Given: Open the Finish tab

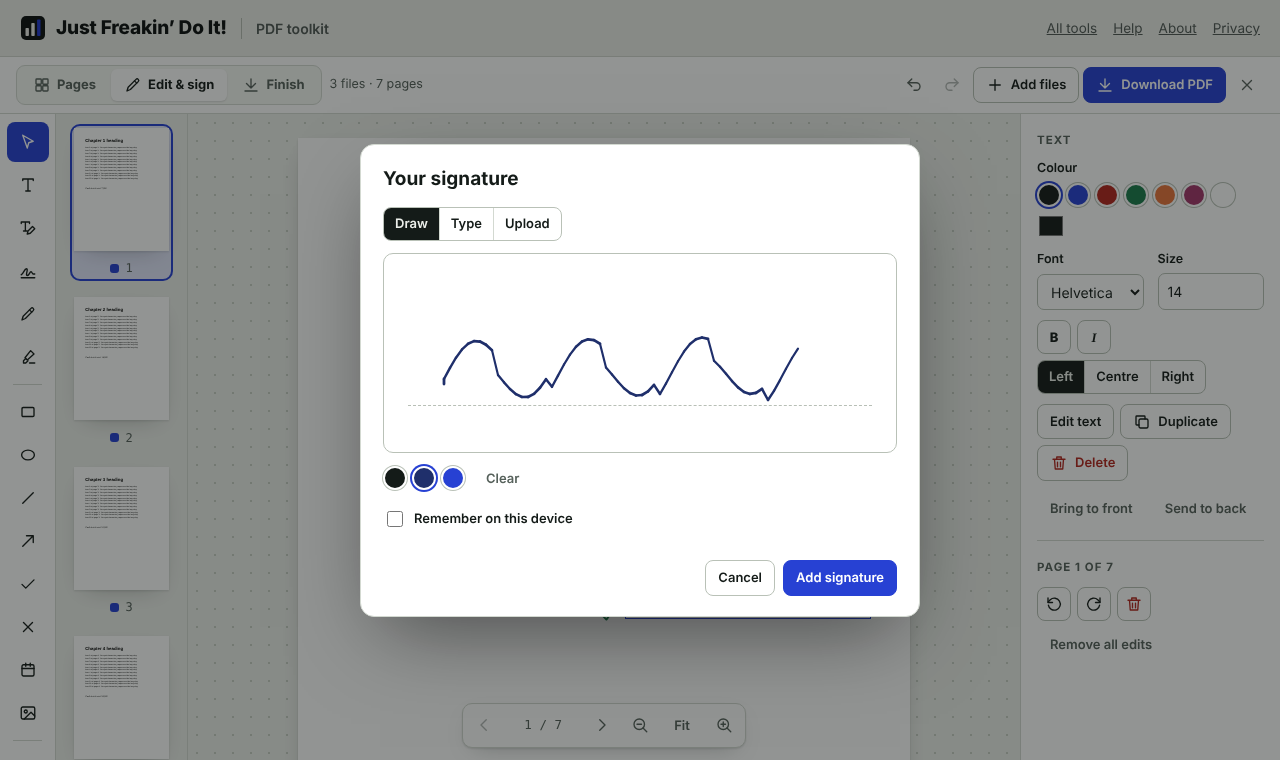Looking at the screenshot, I should 273,85.
